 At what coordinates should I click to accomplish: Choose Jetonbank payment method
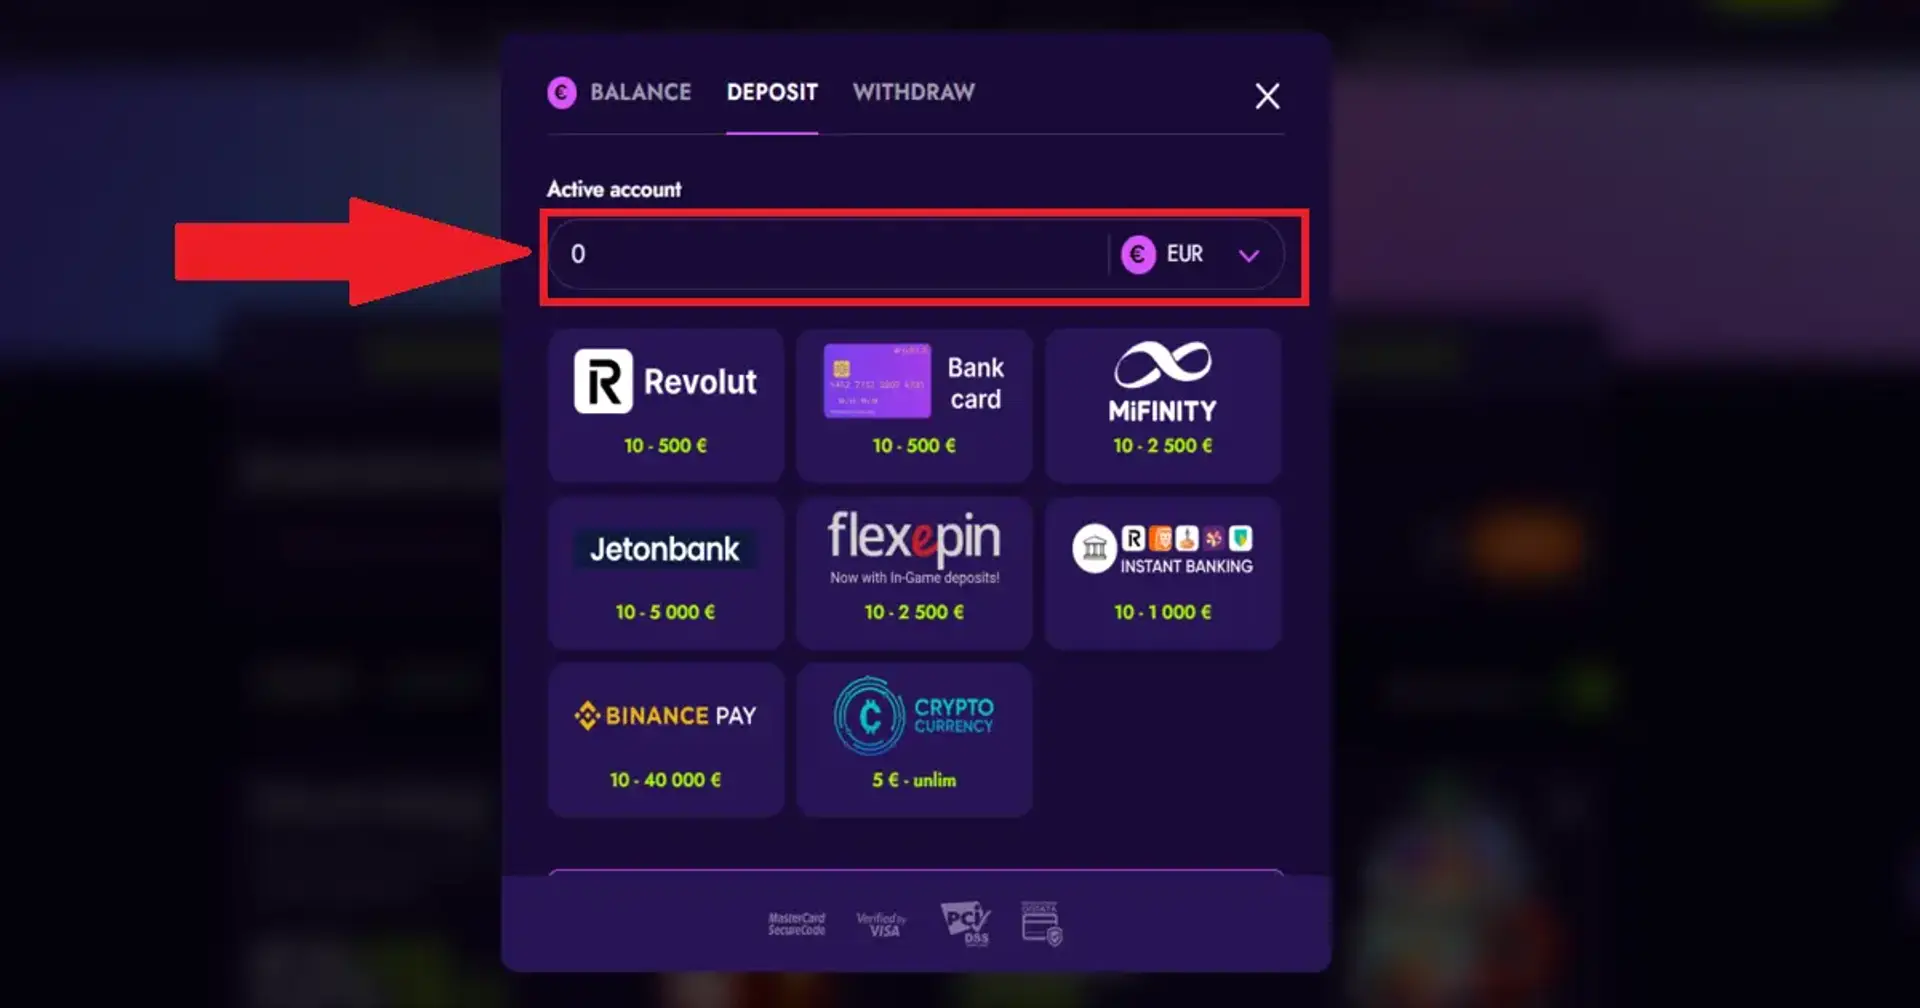[x=666, y=572]
